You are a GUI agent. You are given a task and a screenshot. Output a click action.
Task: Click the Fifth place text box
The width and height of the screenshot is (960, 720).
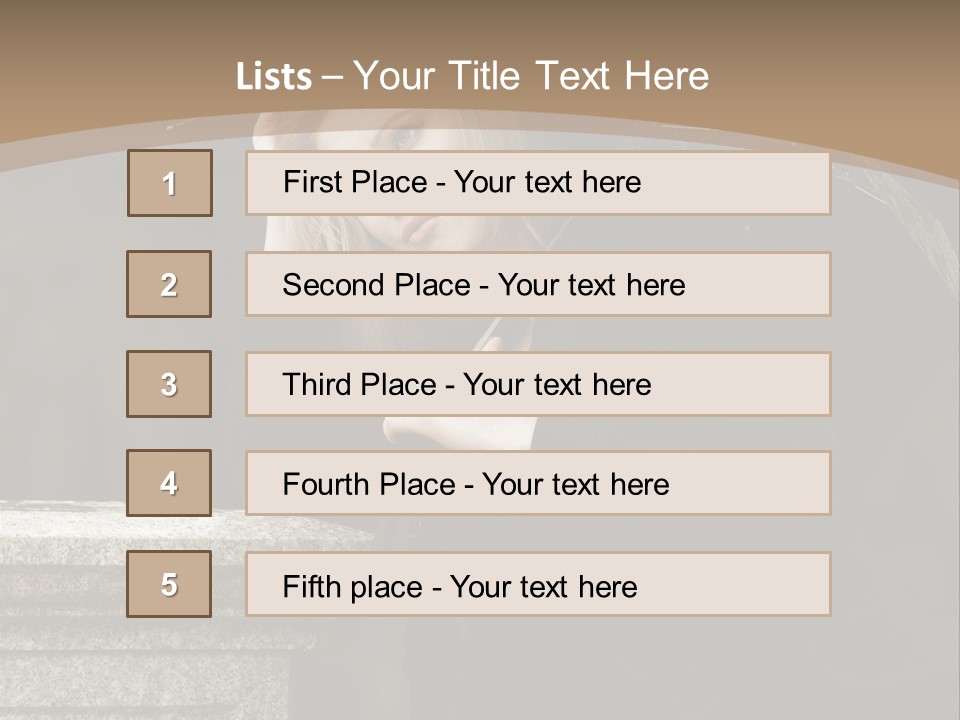click(x=538, y=584)
